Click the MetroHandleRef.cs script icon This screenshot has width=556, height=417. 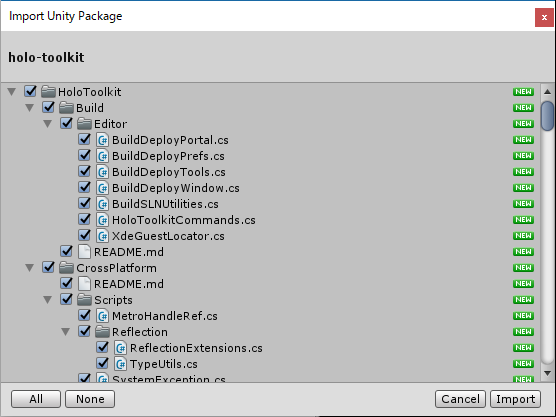click(102, 316)
